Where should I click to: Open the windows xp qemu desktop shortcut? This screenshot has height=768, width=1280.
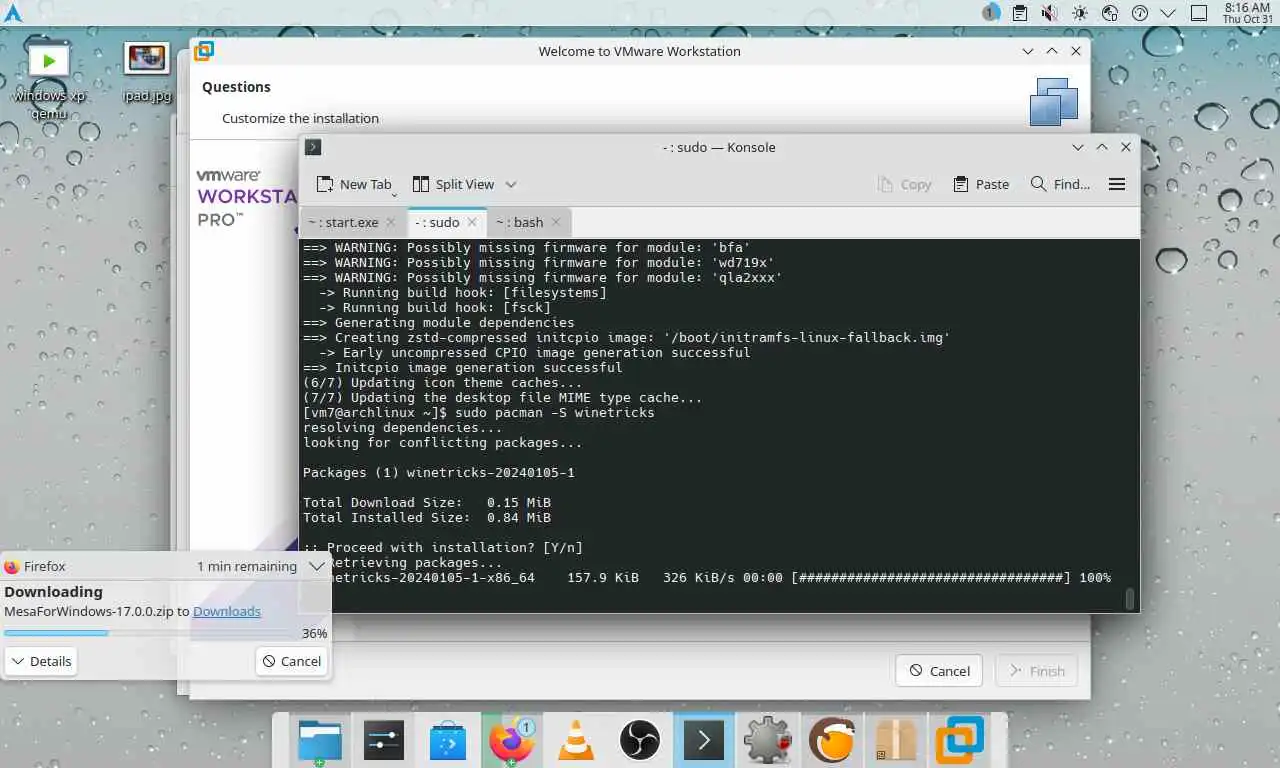tap(48, 78)
